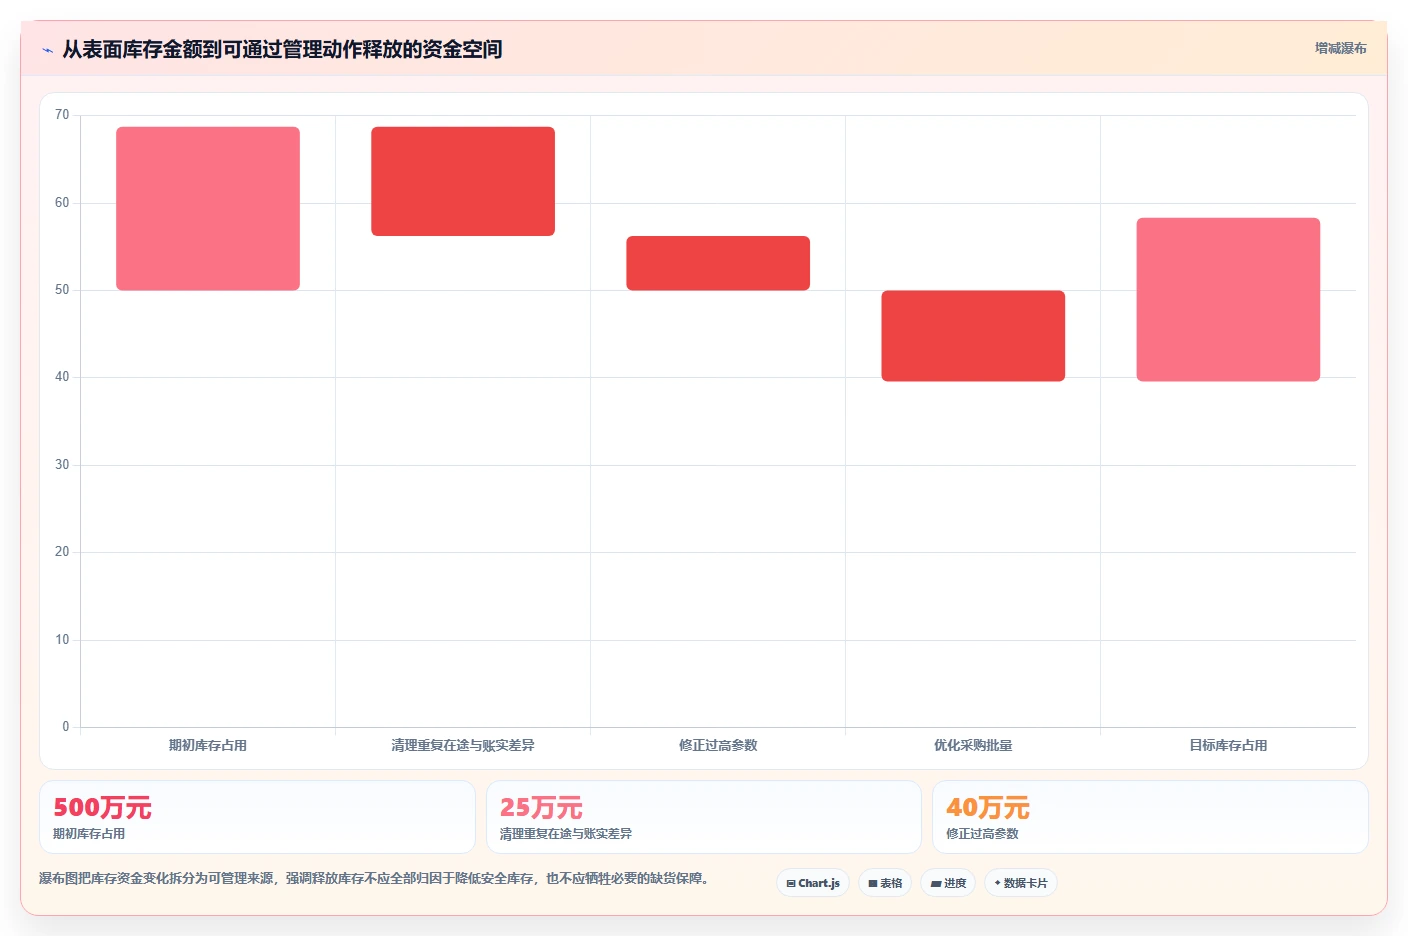Click the x-axis label 清理重复在途与账实差异
Image resolution: width=1408 pixels, height=936 pixels.
463,745
